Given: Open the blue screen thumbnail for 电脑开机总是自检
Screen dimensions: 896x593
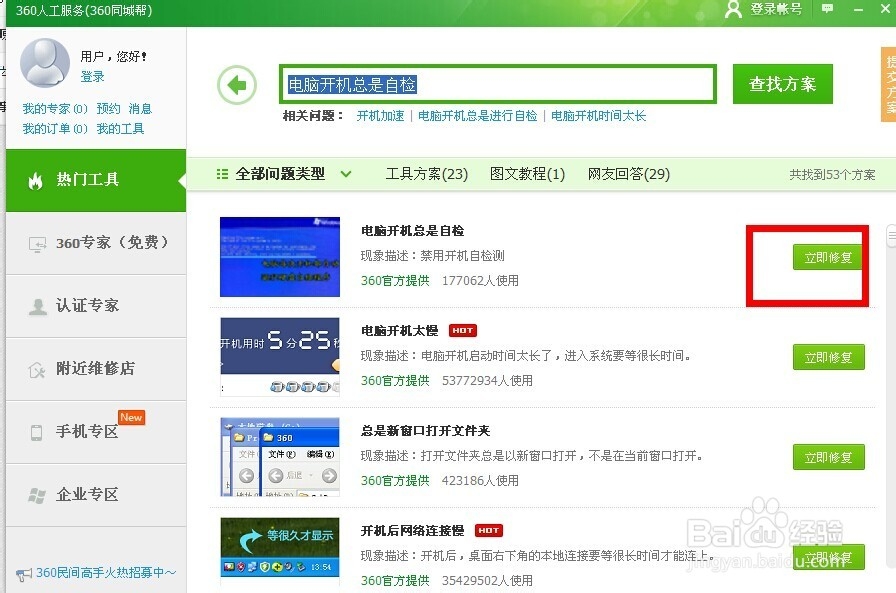Looking at the screenshot, I should [x=280, y=257].
